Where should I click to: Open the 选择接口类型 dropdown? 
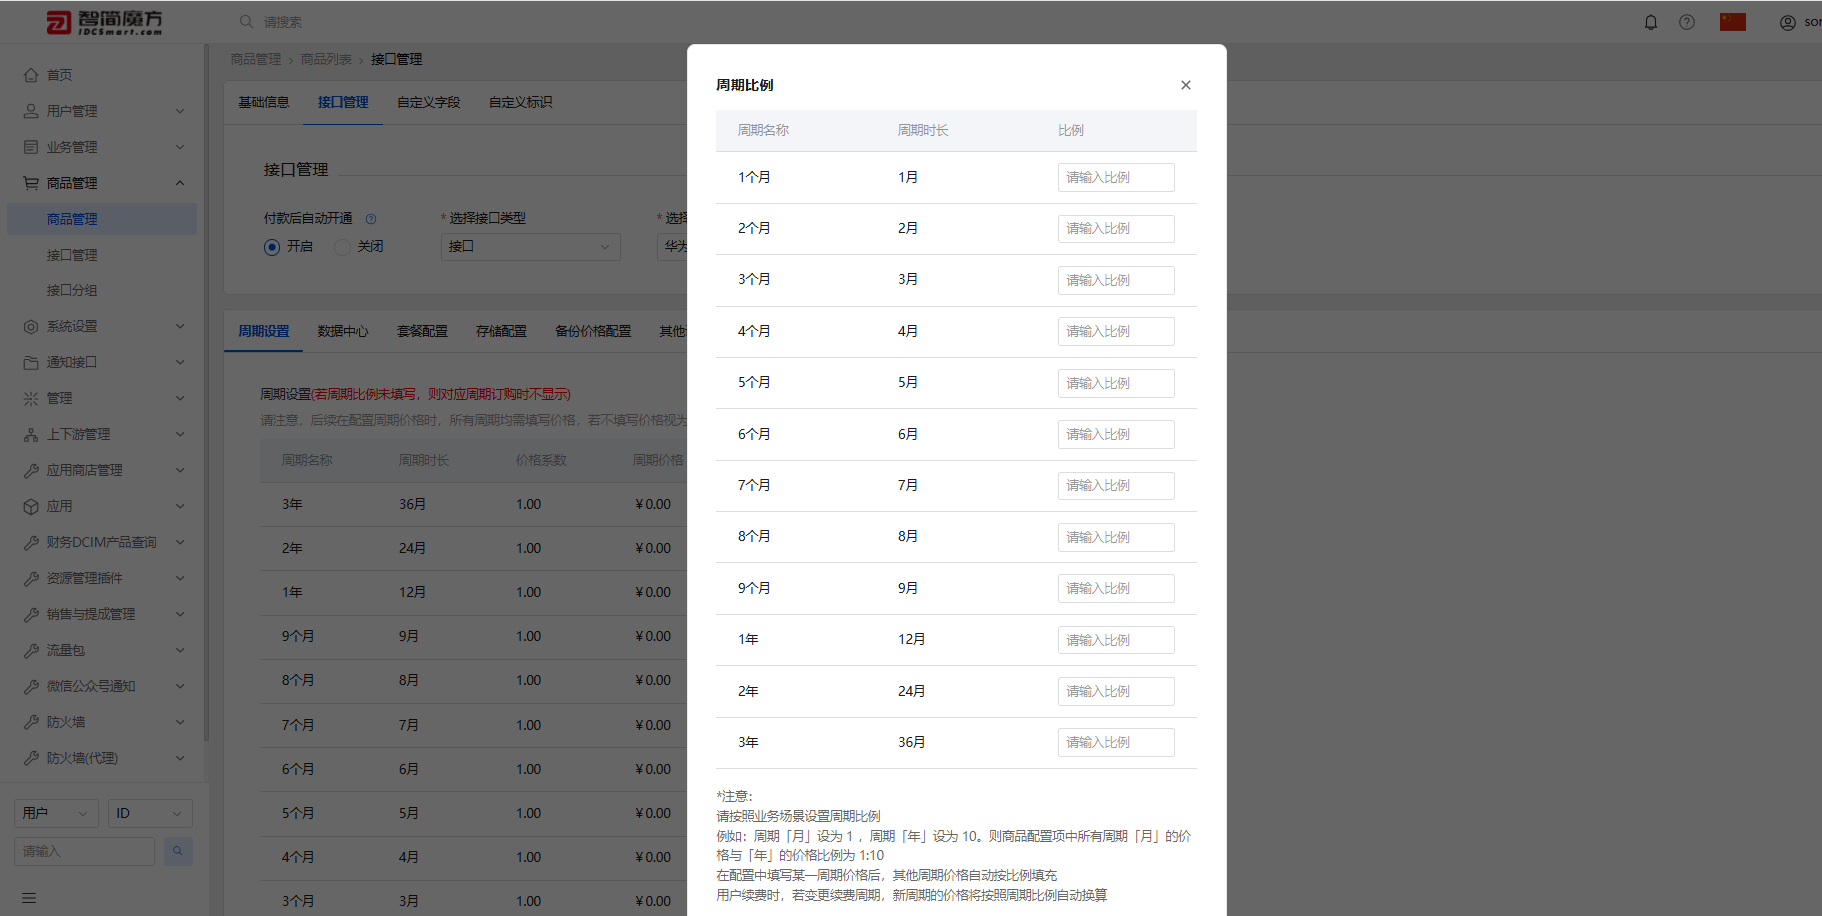click(x=530, y=247)
